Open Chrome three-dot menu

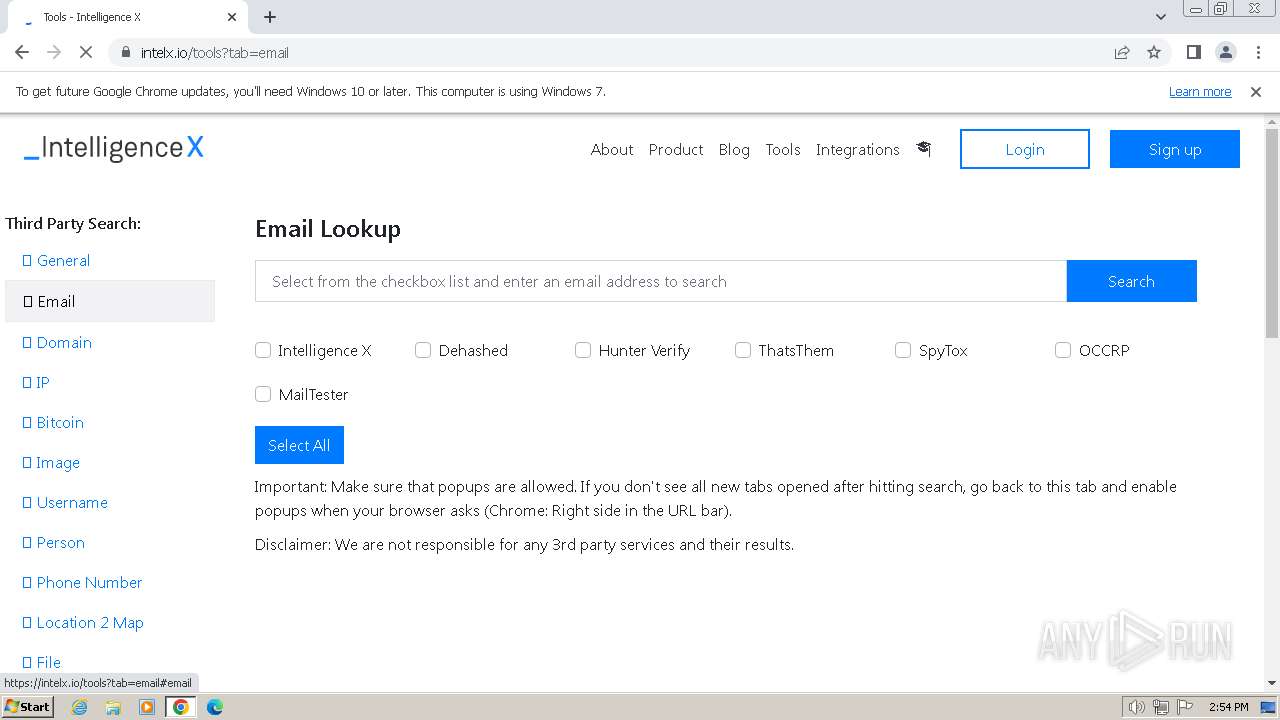(x=1258, y=52)
